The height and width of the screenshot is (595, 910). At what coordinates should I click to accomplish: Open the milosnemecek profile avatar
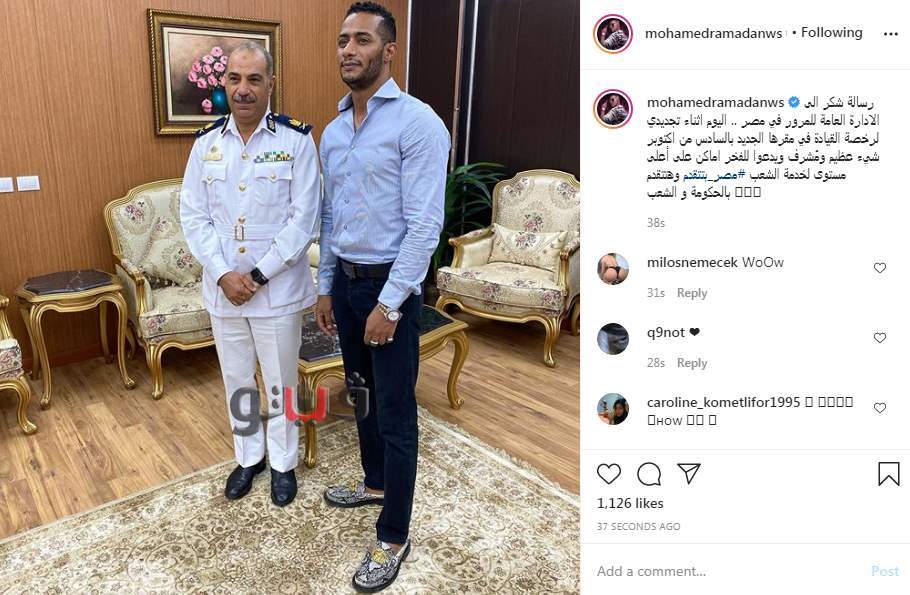click(613, 269)
